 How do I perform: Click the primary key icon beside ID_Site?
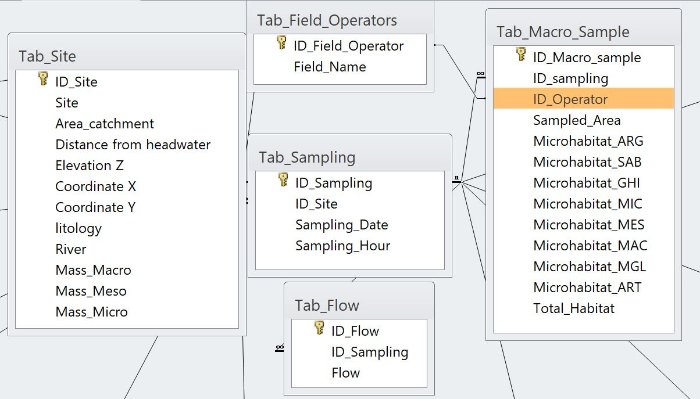(43, 79)
